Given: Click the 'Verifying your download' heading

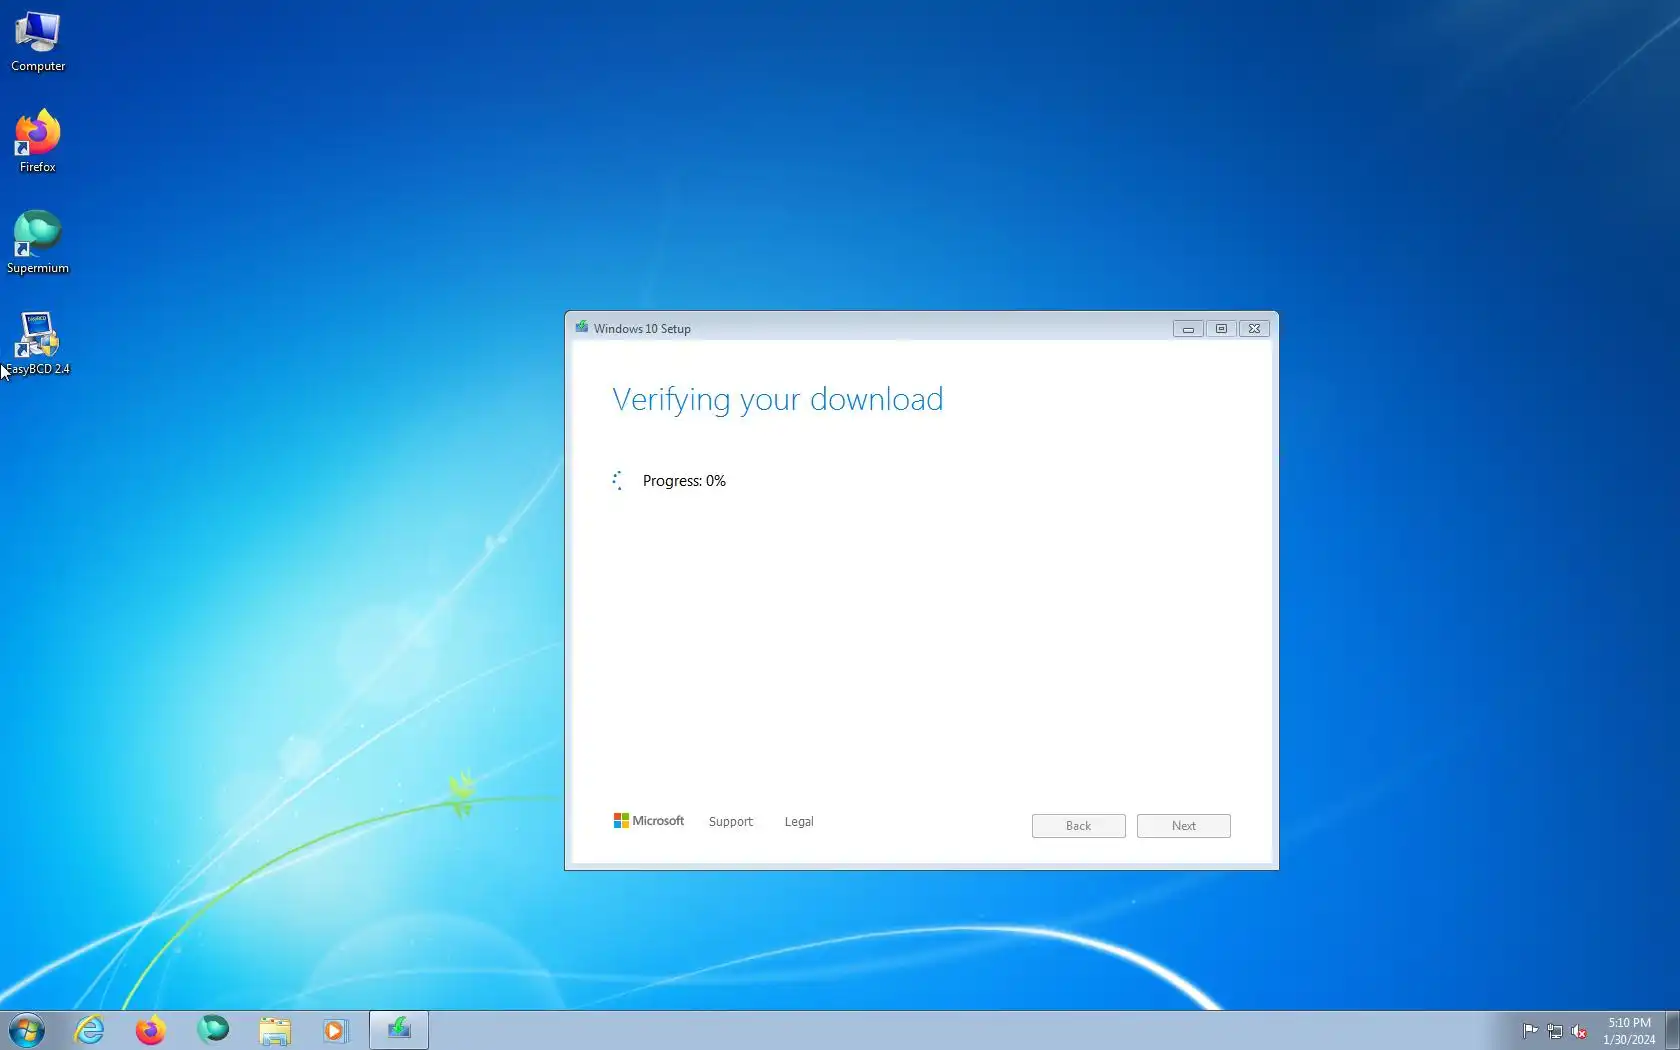Looking at the screenshot, I should 778,400.
